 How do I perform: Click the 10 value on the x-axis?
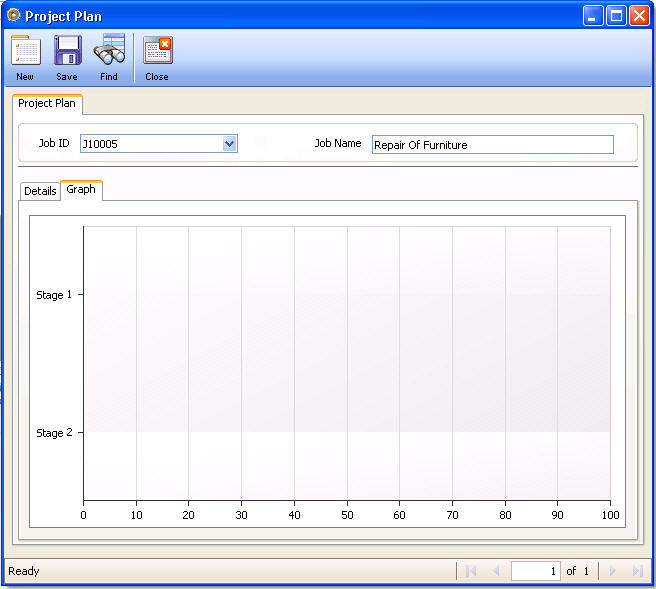[x=136, y=515]
